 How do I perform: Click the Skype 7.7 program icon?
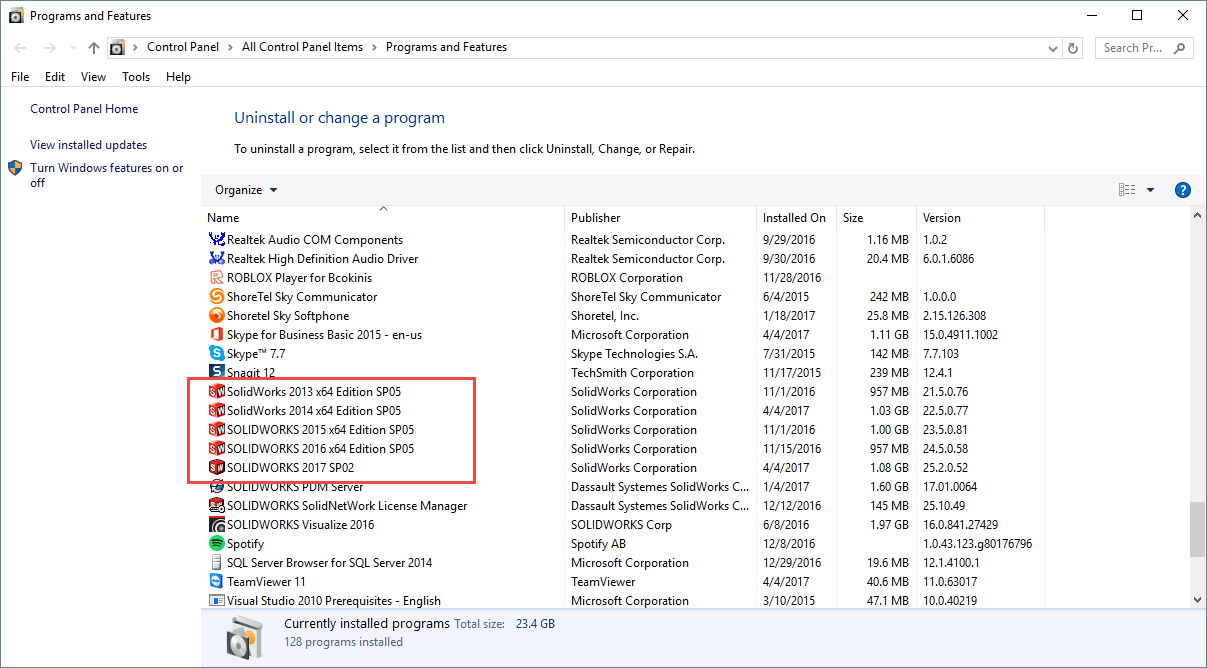[217, 354]
